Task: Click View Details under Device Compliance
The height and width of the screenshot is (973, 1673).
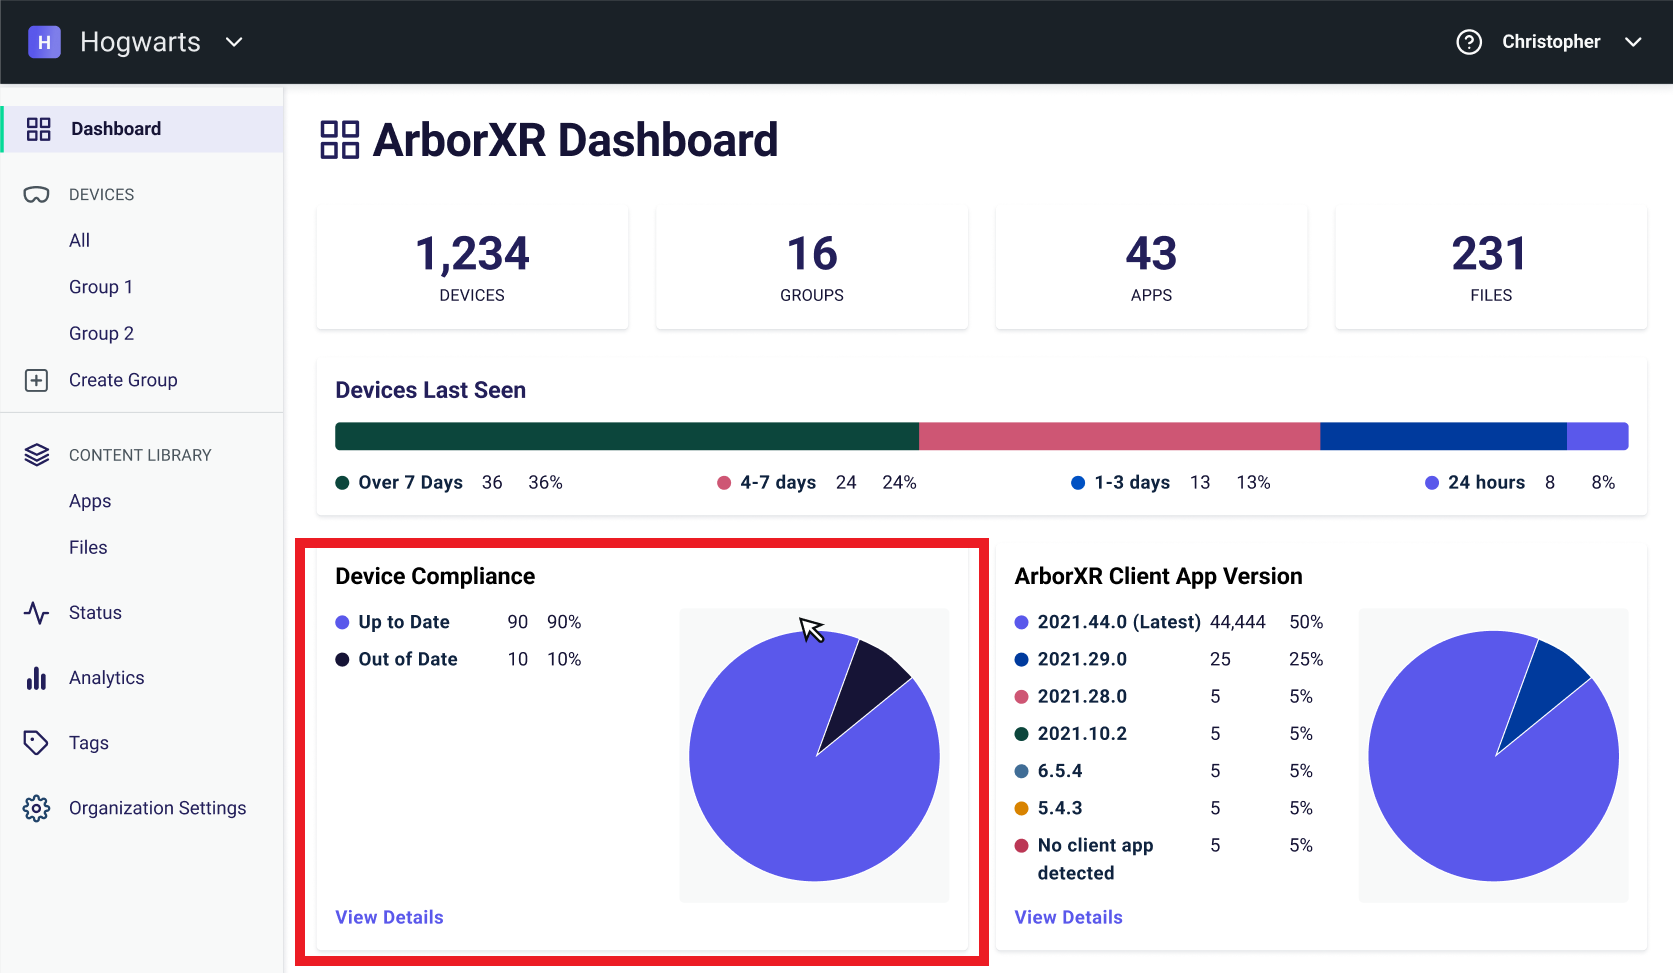Action: (389, 917)
